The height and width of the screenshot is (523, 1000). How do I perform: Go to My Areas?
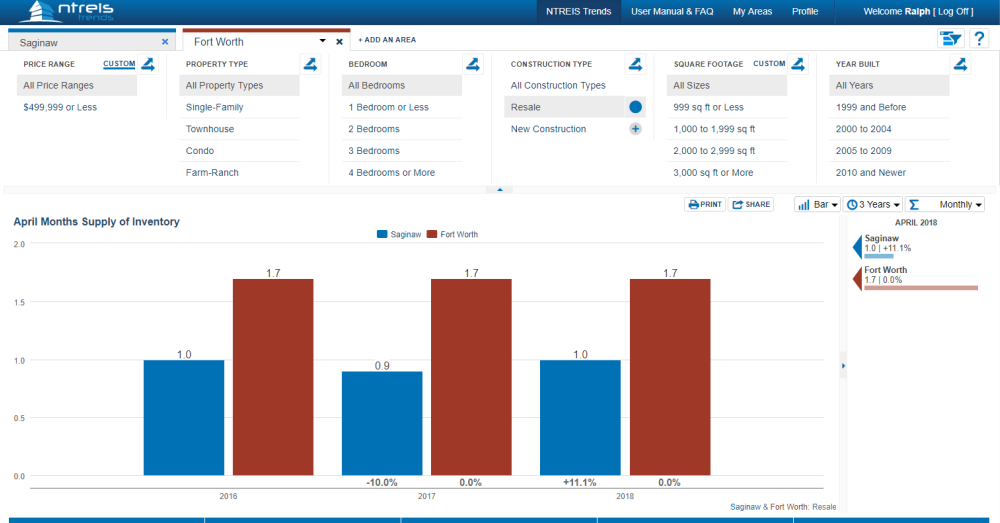[753, 11]
